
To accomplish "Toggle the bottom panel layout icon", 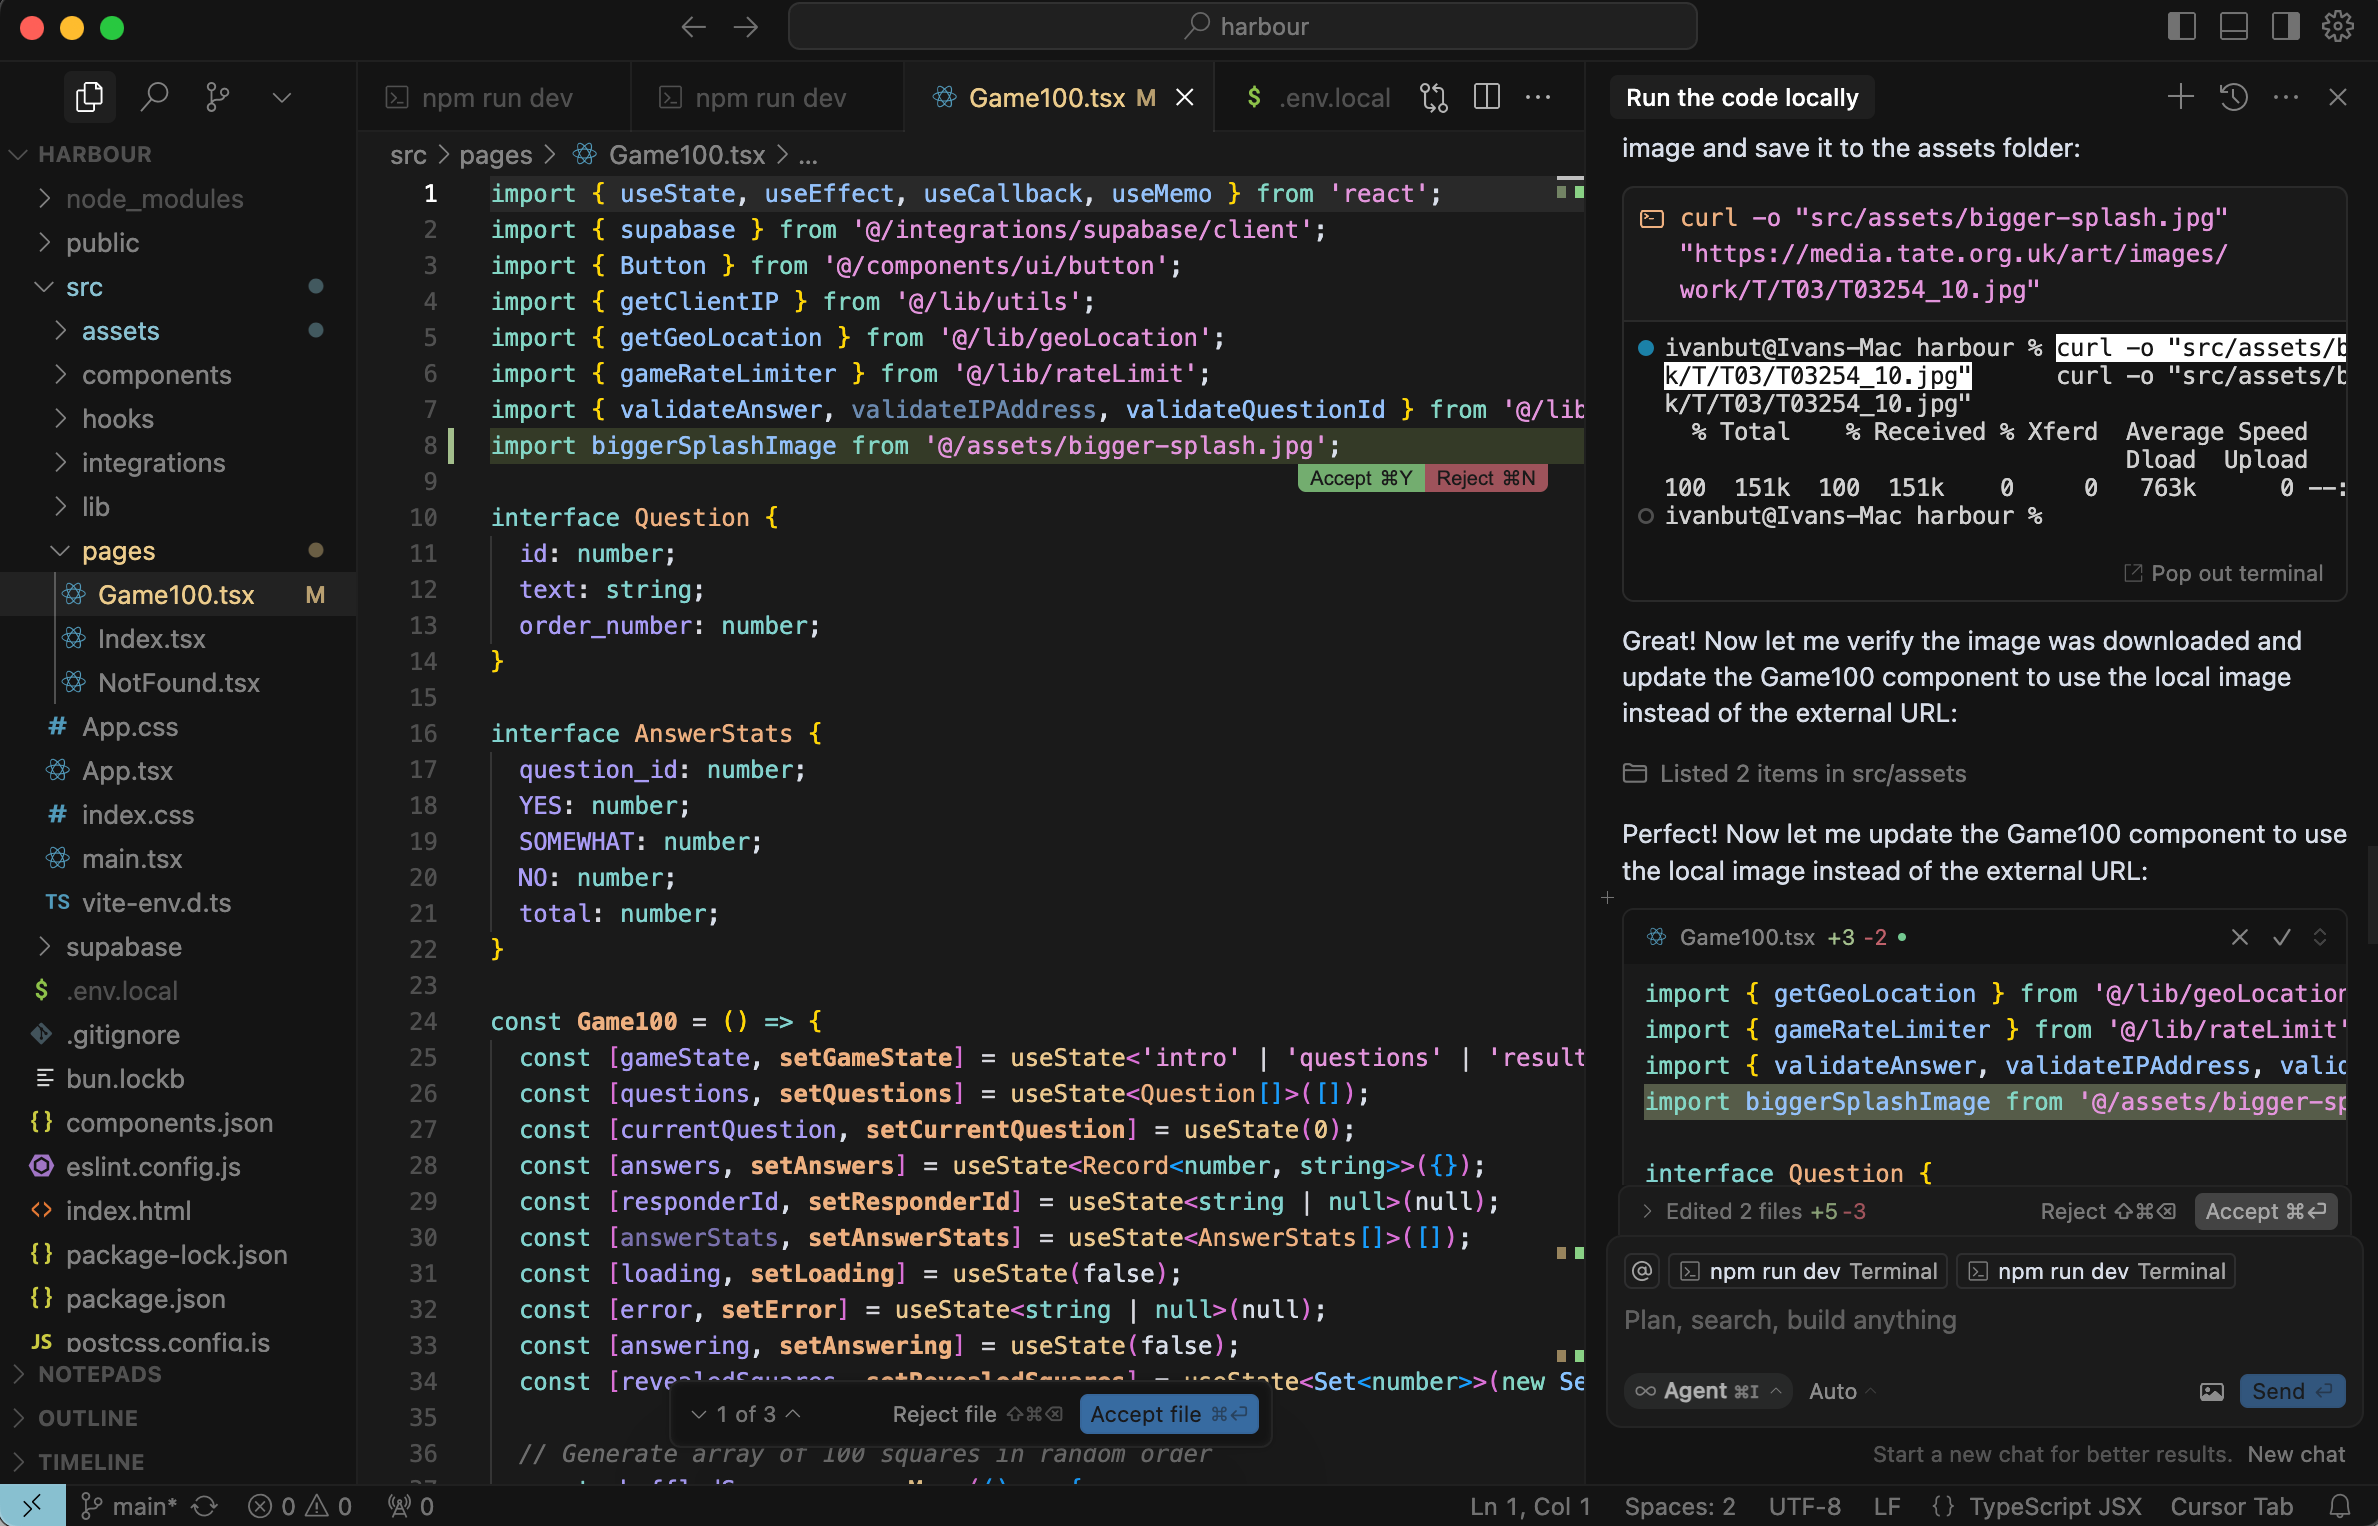I will (x=2233, y=26).
